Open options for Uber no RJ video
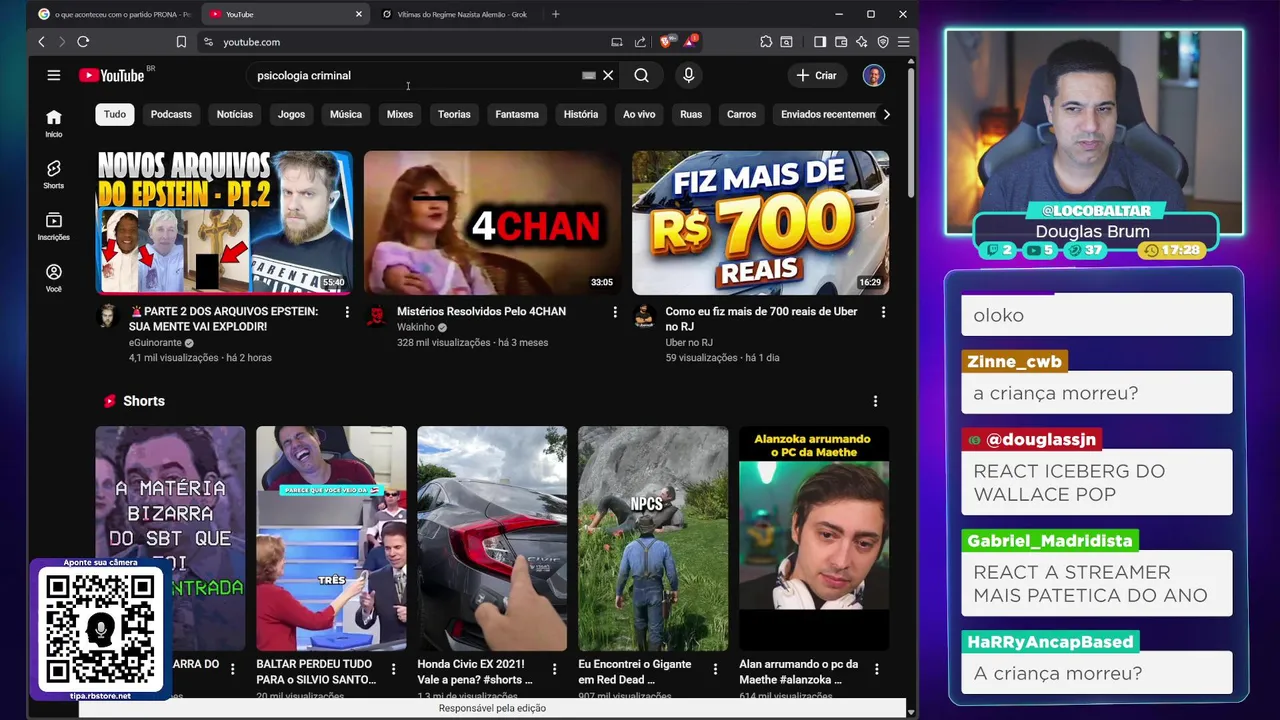 pos(883,312)
